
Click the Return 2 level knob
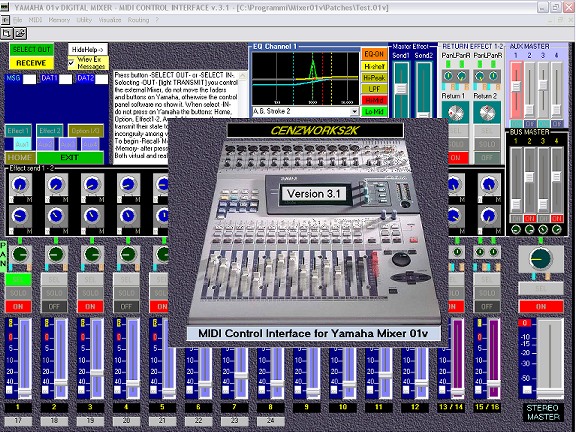tap(487, 113)
